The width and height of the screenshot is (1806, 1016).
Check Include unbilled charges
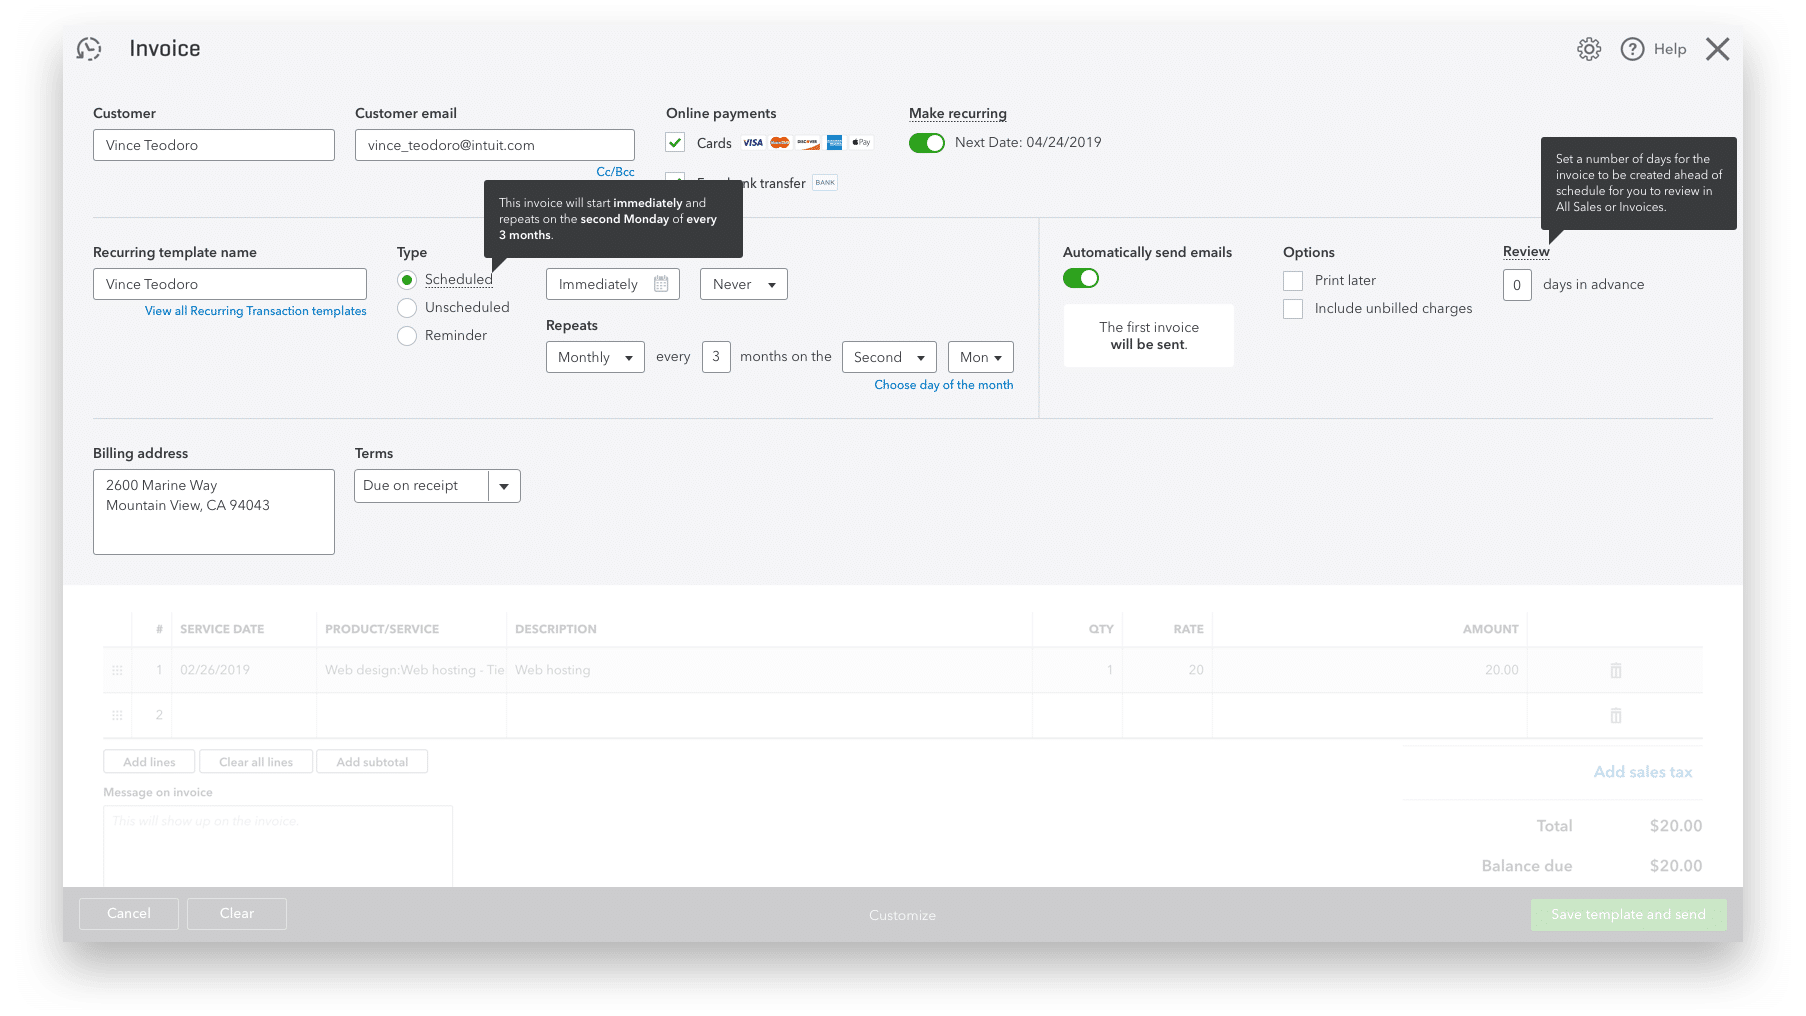(1293, 309)
